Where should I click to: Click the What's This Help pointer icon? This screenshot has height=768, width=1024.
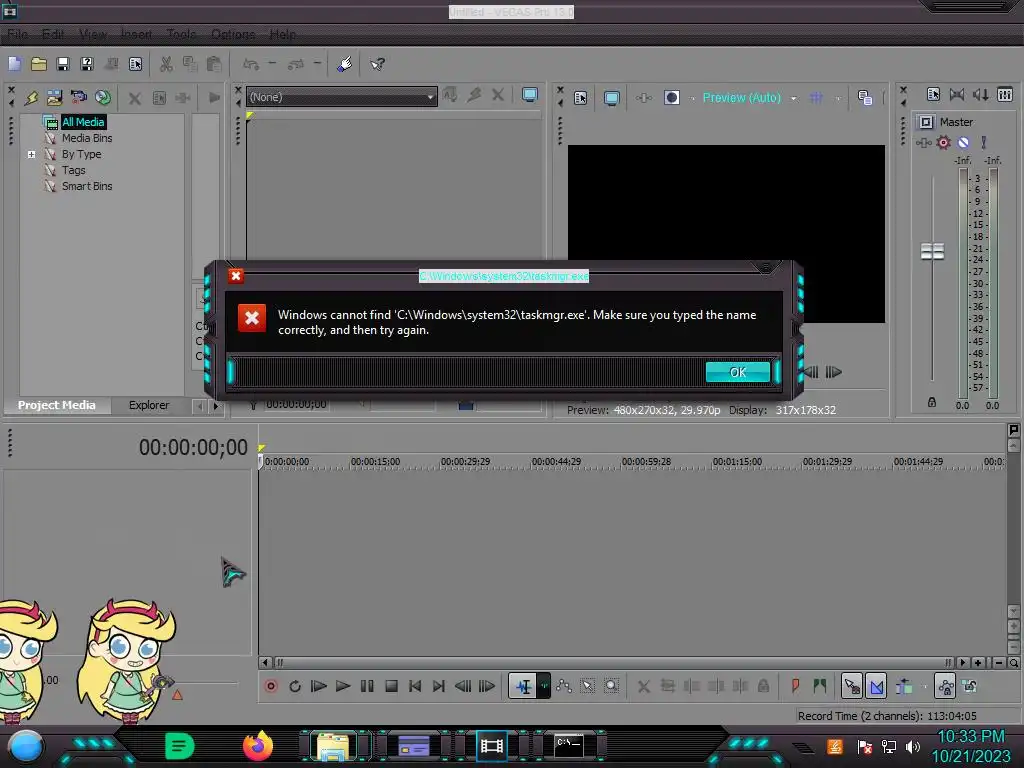[x=377, y=64]
